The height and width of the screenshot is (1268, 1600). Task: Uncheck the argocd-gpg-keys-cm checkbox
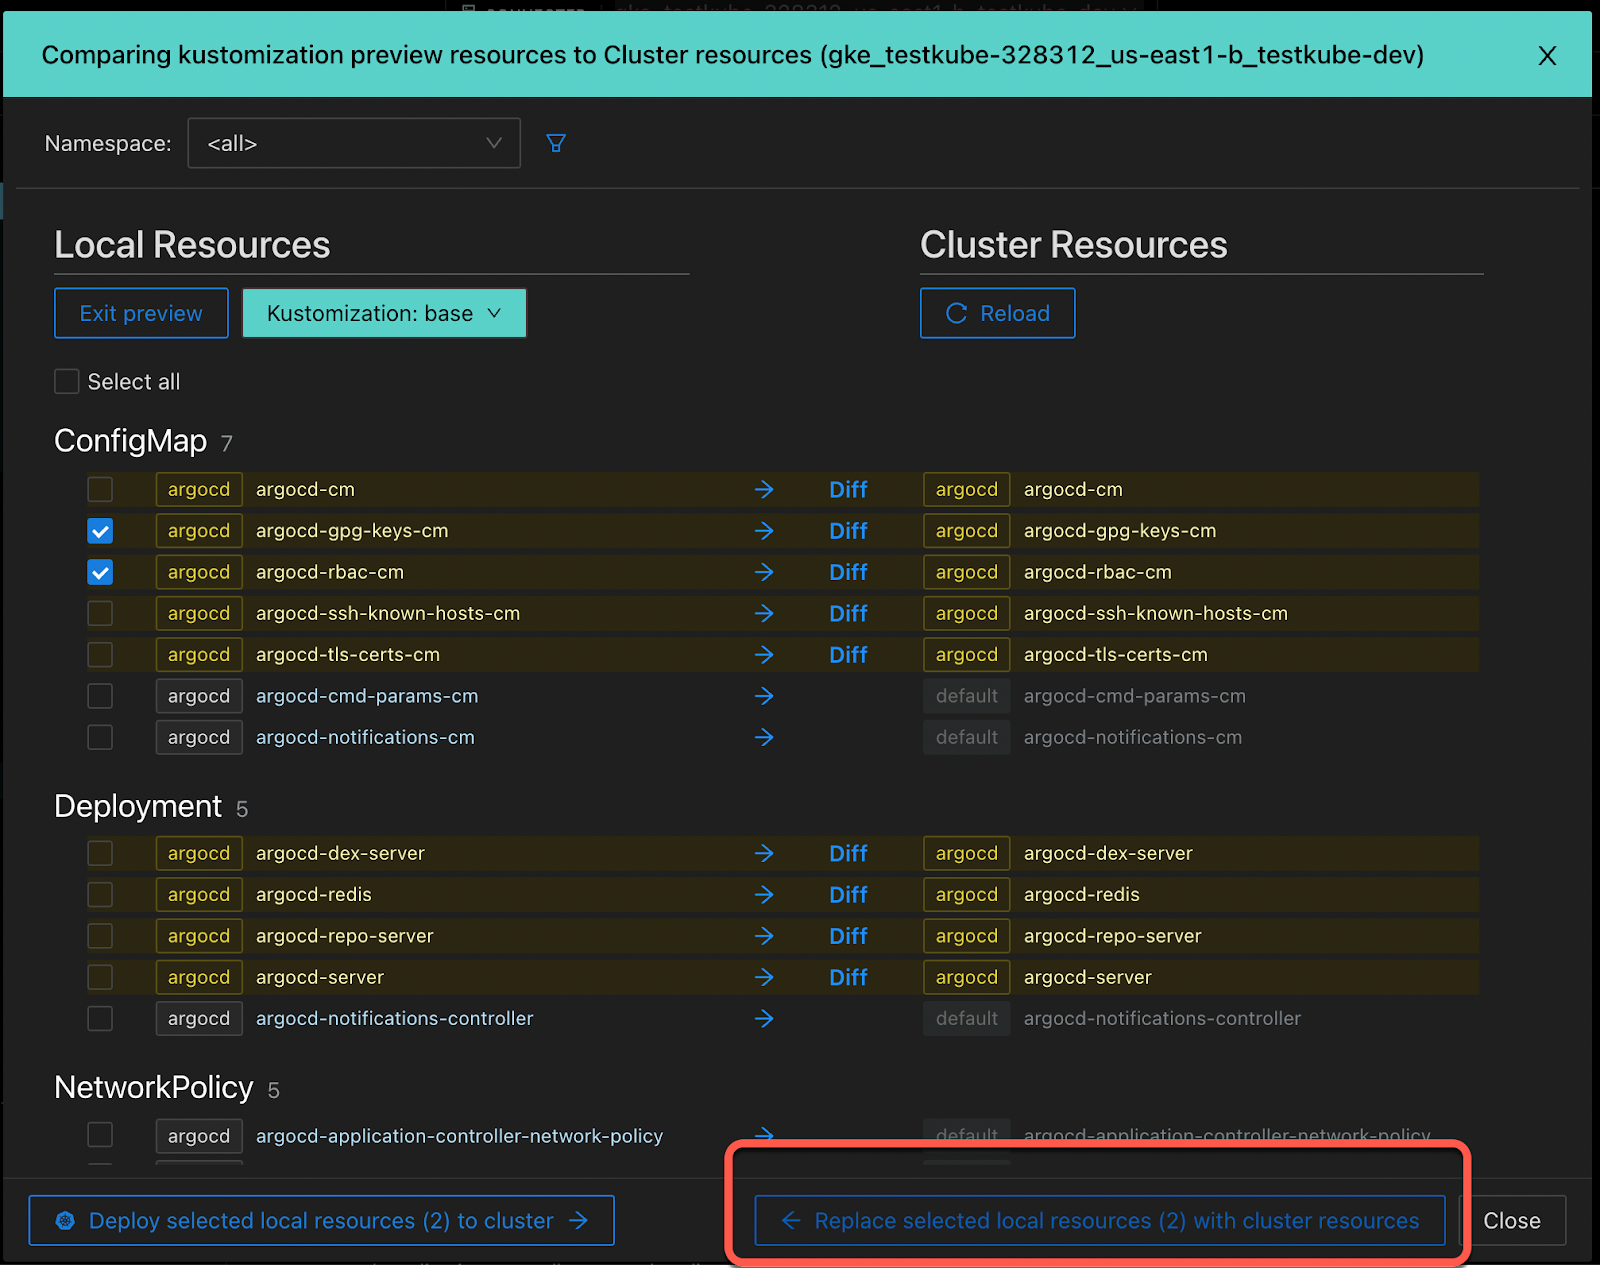pyautogui.click(x=100, y=531)
